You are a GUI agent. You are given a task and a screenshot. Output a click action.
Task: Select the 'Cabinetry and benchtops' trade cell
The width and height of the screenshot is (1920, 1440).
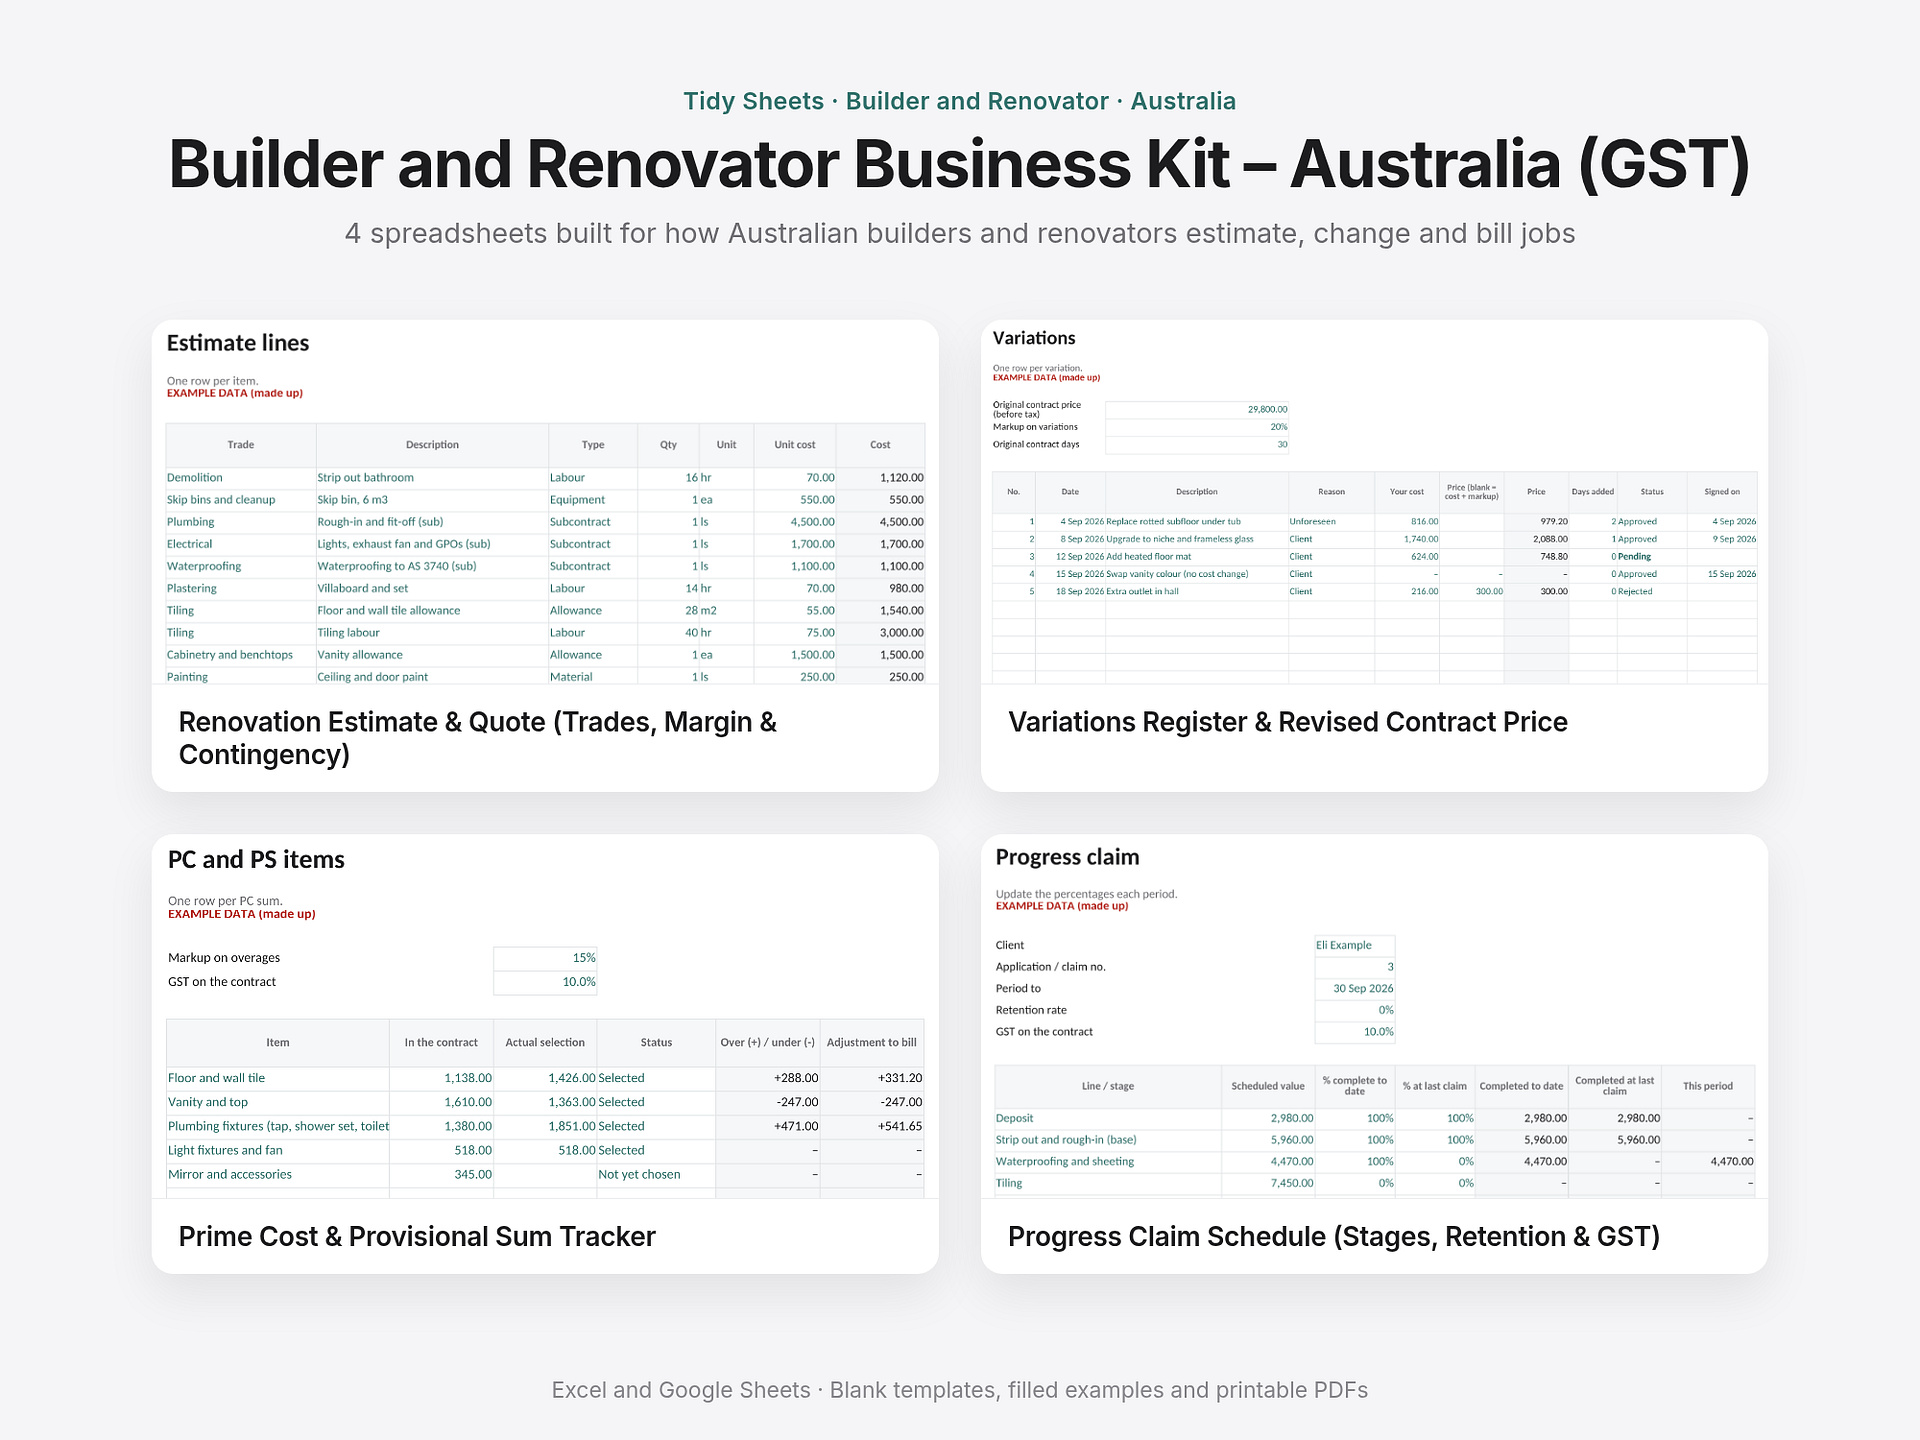coord(240,655)
